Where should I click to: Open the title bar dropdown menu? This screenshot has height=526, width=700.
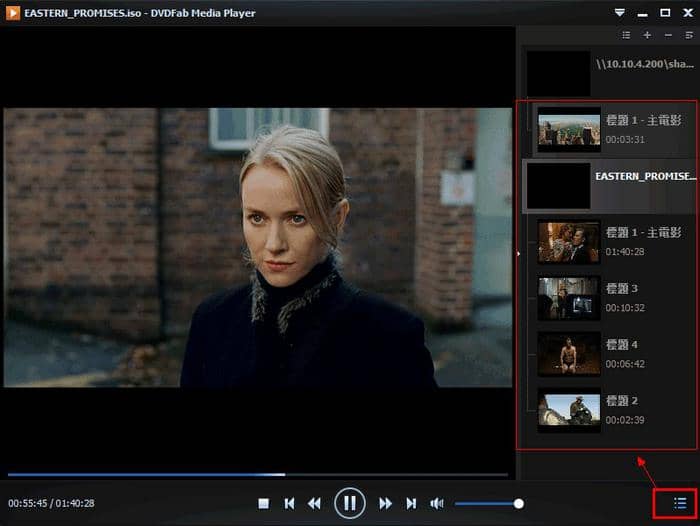pyautogui.click(x=619, y=13)
